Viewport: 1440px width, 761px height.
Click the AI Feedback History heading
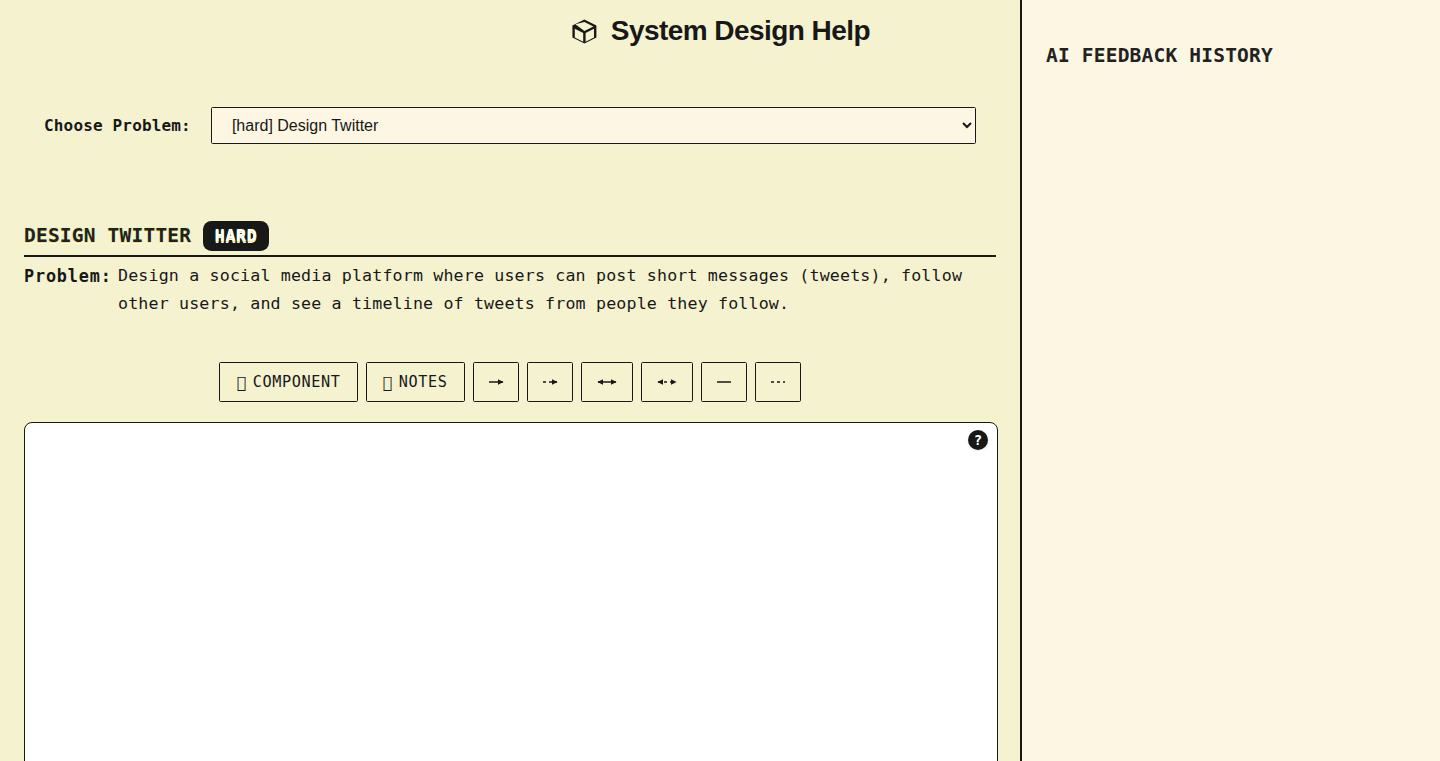[x=1159, y=56]
